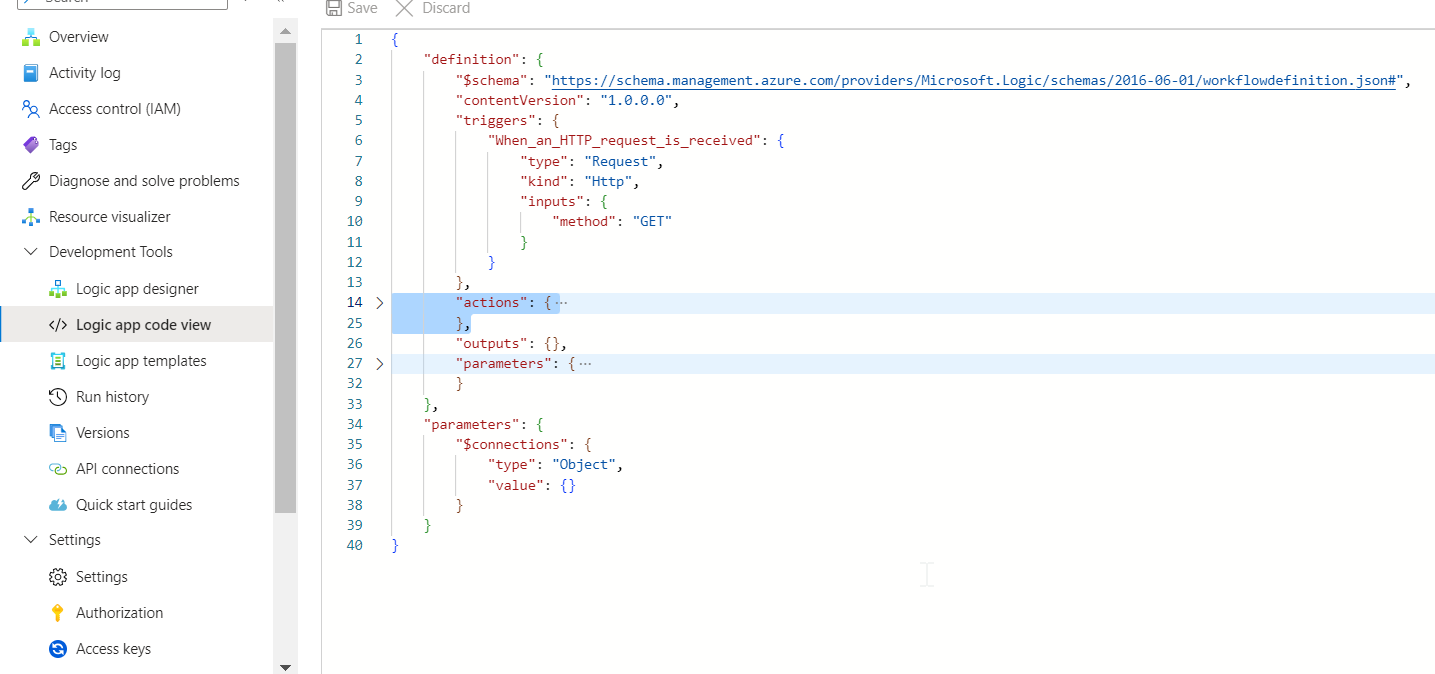The image size is (1435, 674).
Task: Collapse the Development Tools section
Action: pyautogui.click(x=29, y=252)
